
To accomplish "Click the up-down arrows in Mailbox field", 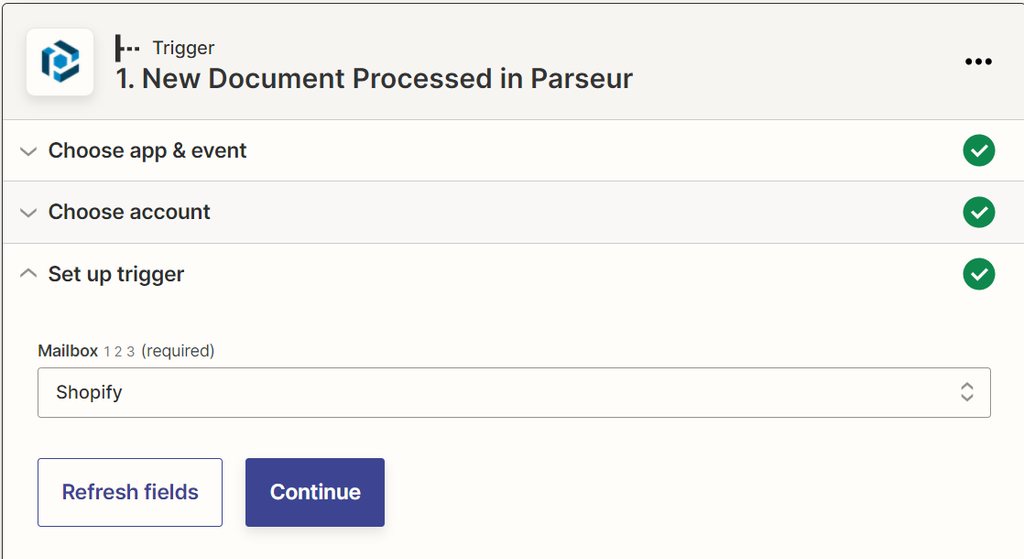I will click(x=966, y=392).
